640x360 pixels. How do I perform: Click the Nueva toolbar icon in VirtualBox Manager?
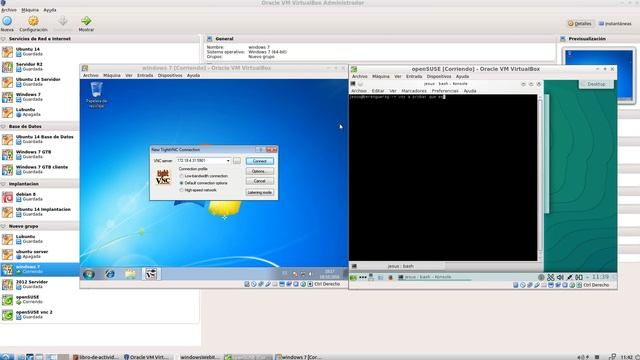pyautogui.click(x=7, y=21)
